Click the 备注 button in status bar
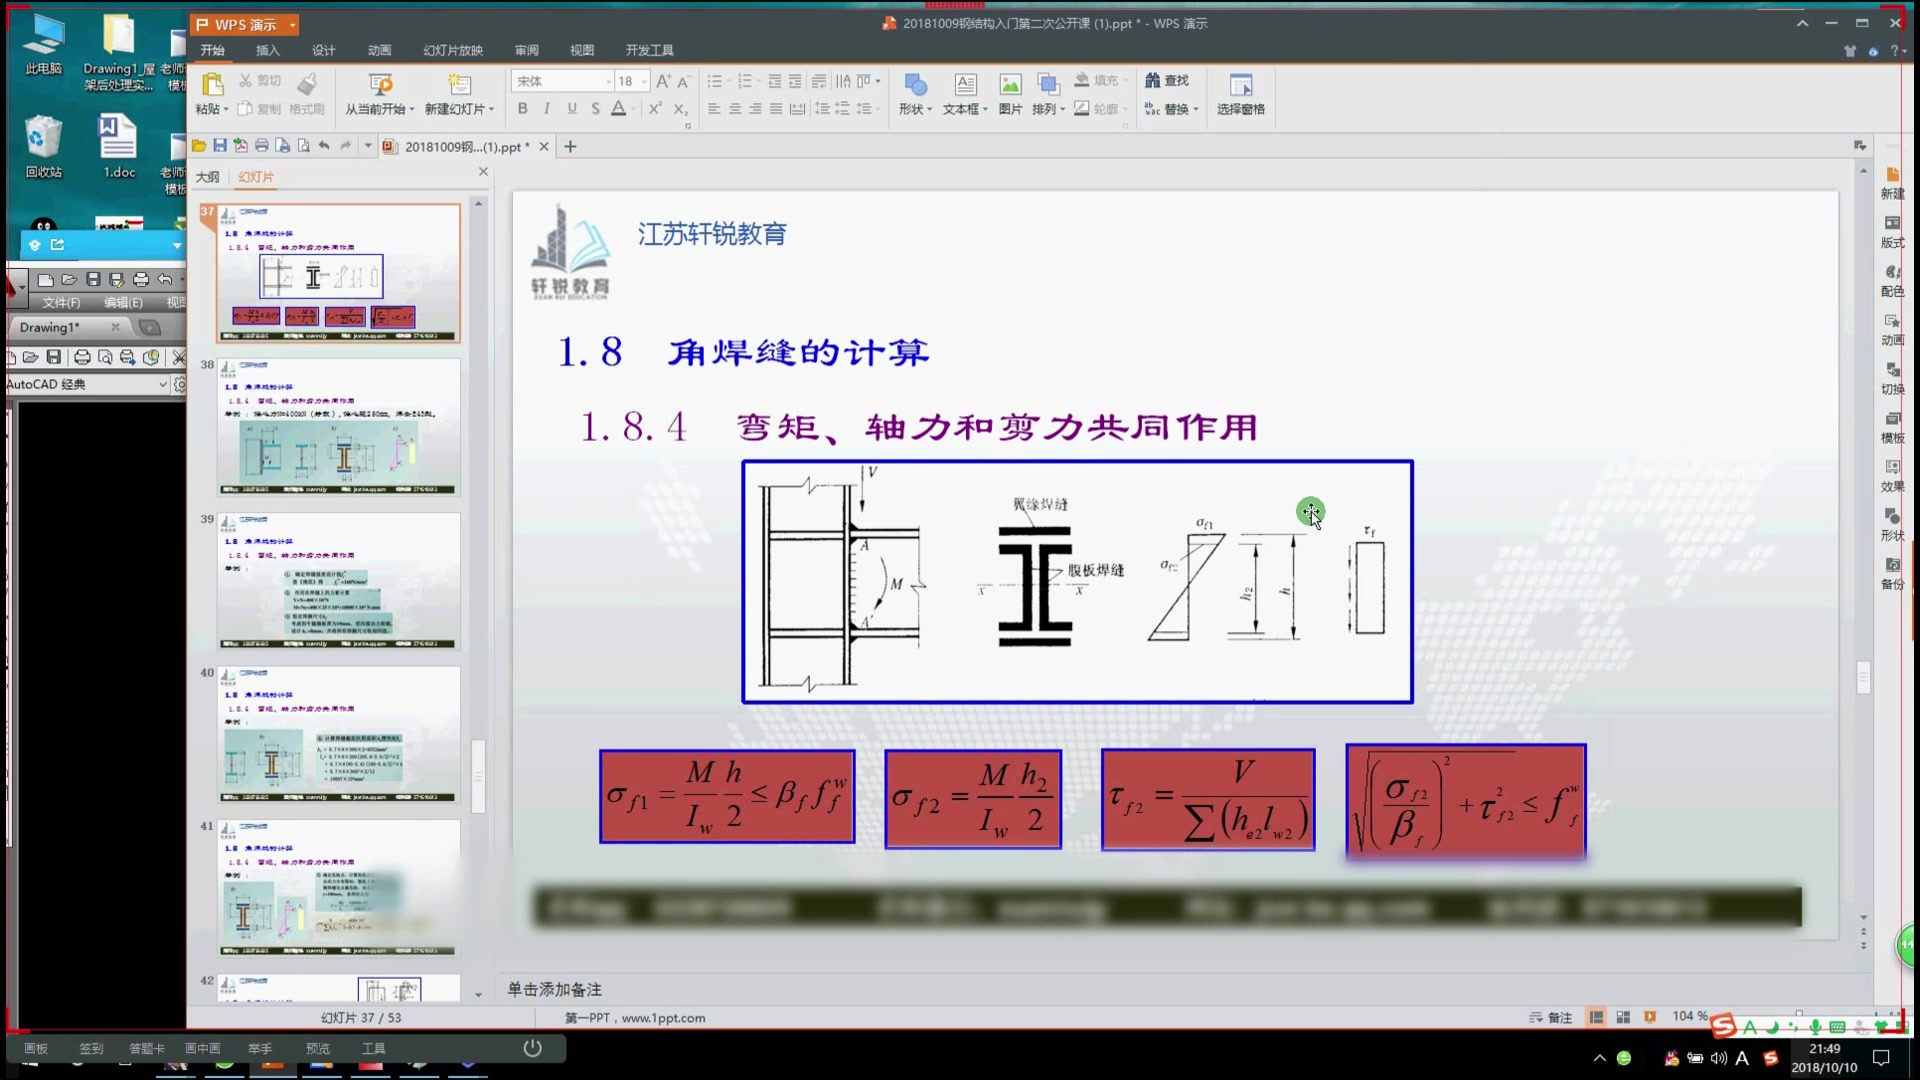This screenshot has width=1920, height=1080. [1551, 1017]
